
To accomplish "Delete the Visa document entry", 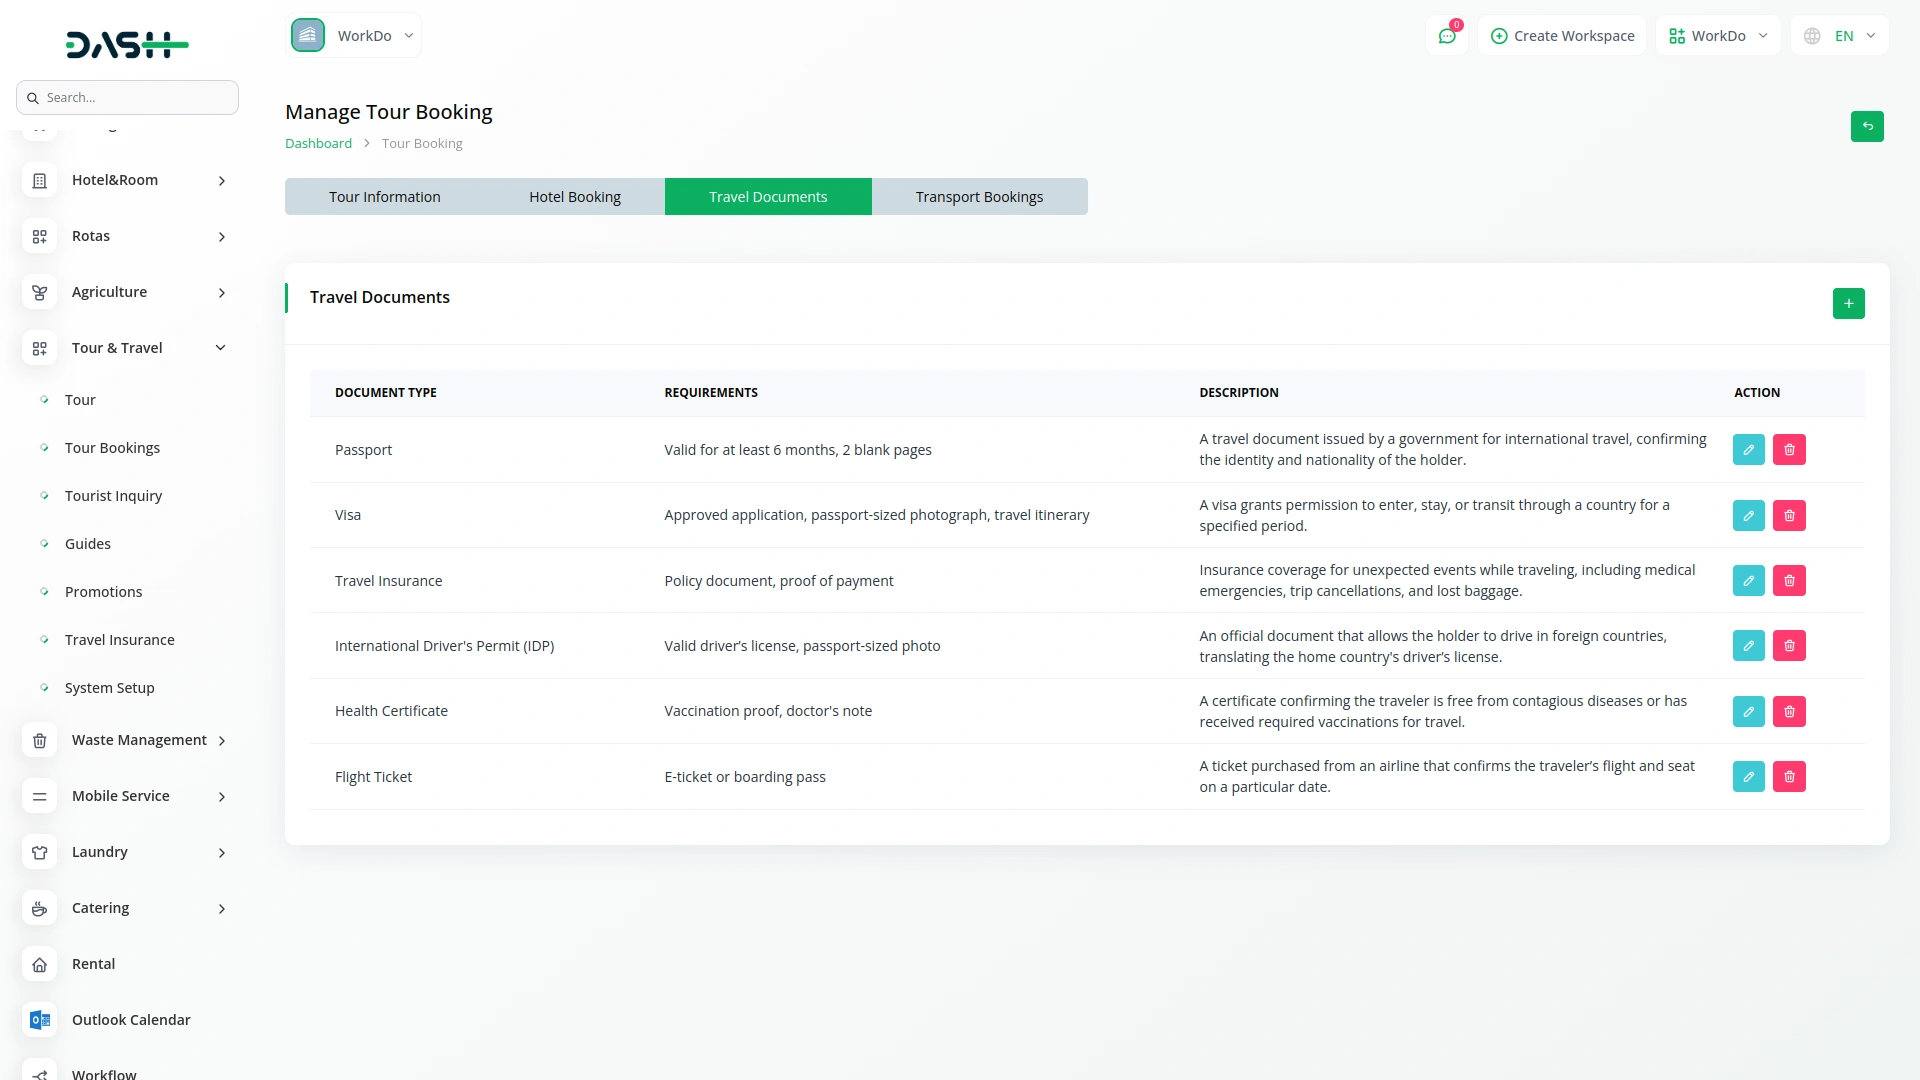I will pyautogui.click(x=1789, y=516).
